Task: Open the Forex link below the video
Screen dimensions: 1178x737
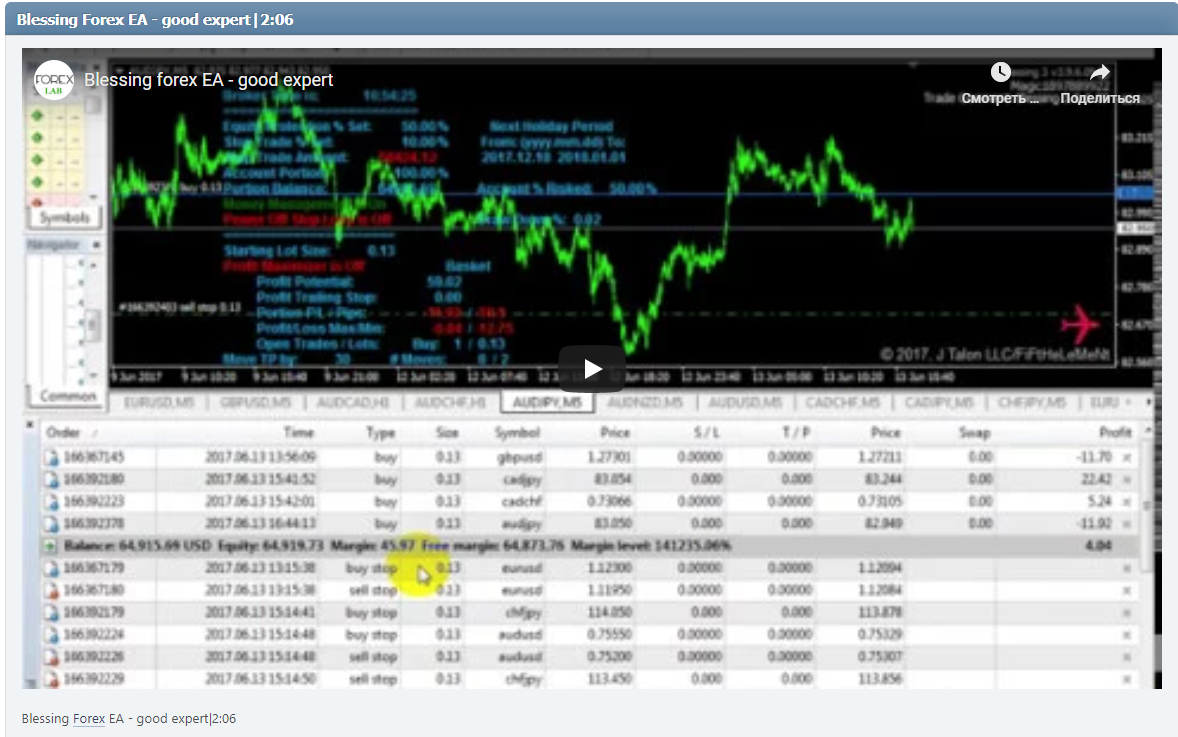Action: point(87,718)
